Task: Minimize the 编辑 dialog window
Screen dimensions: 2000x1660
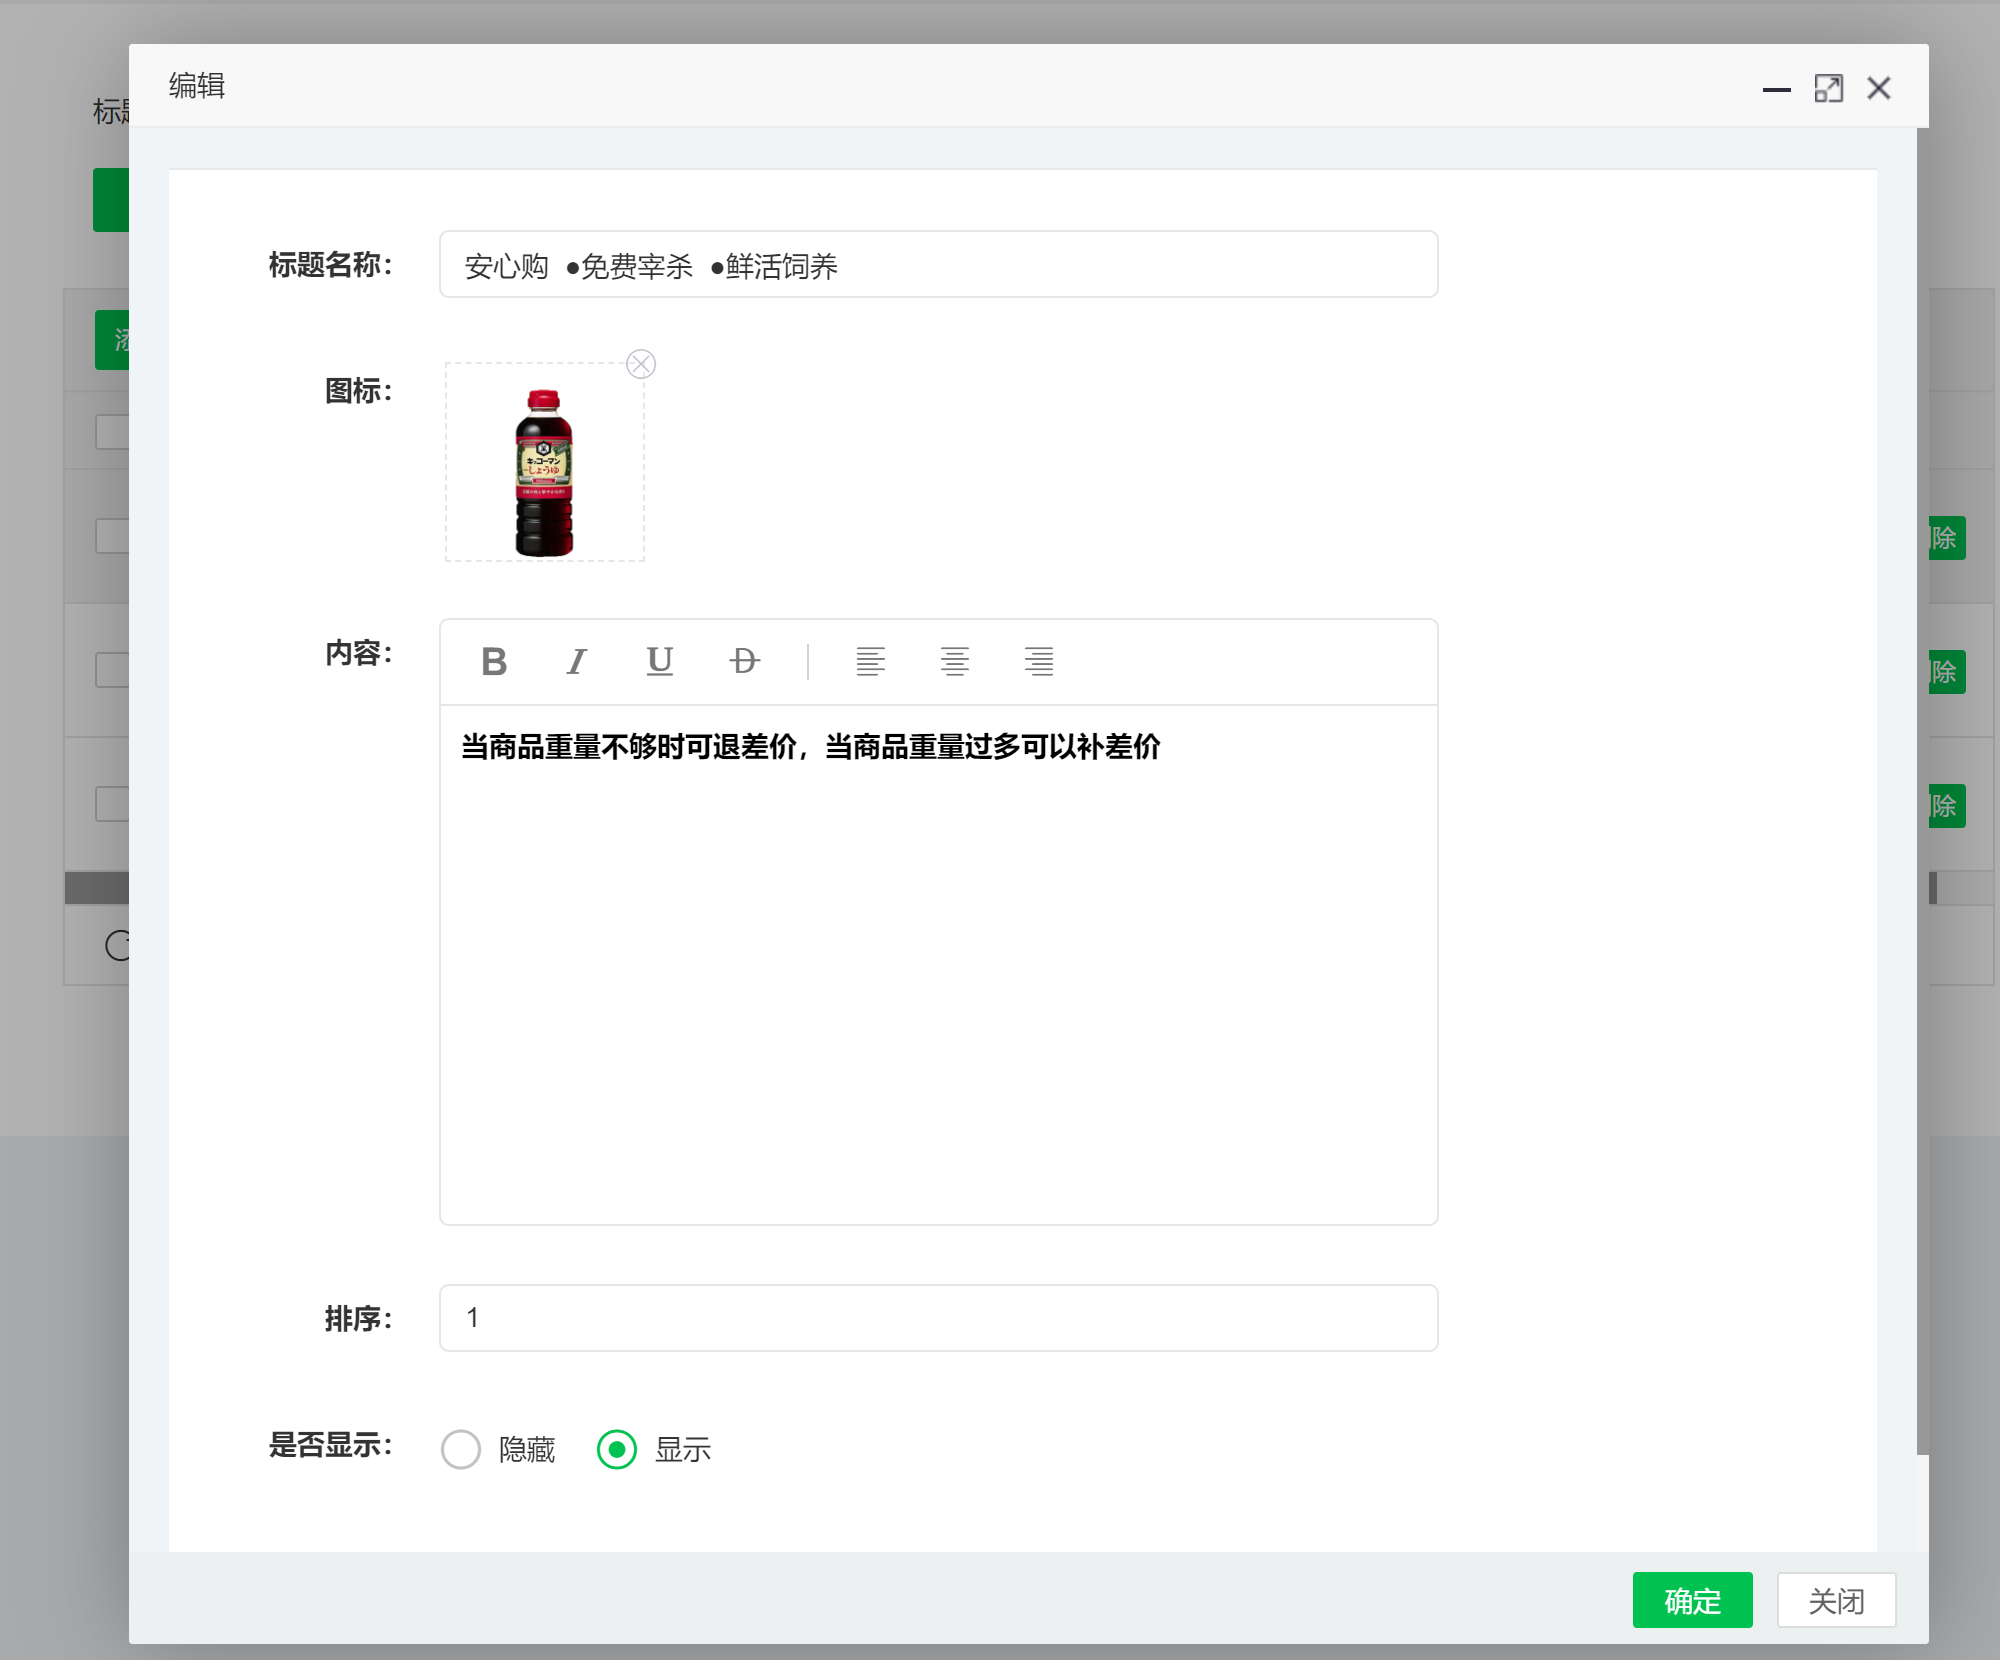Action: coord(1776,88)
